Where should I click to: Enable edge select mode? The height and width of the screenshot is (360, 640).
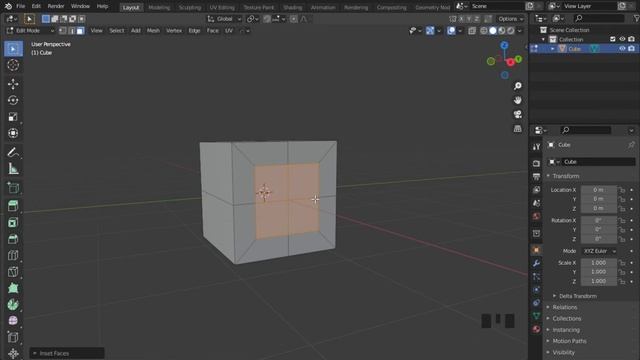point(71,31)
